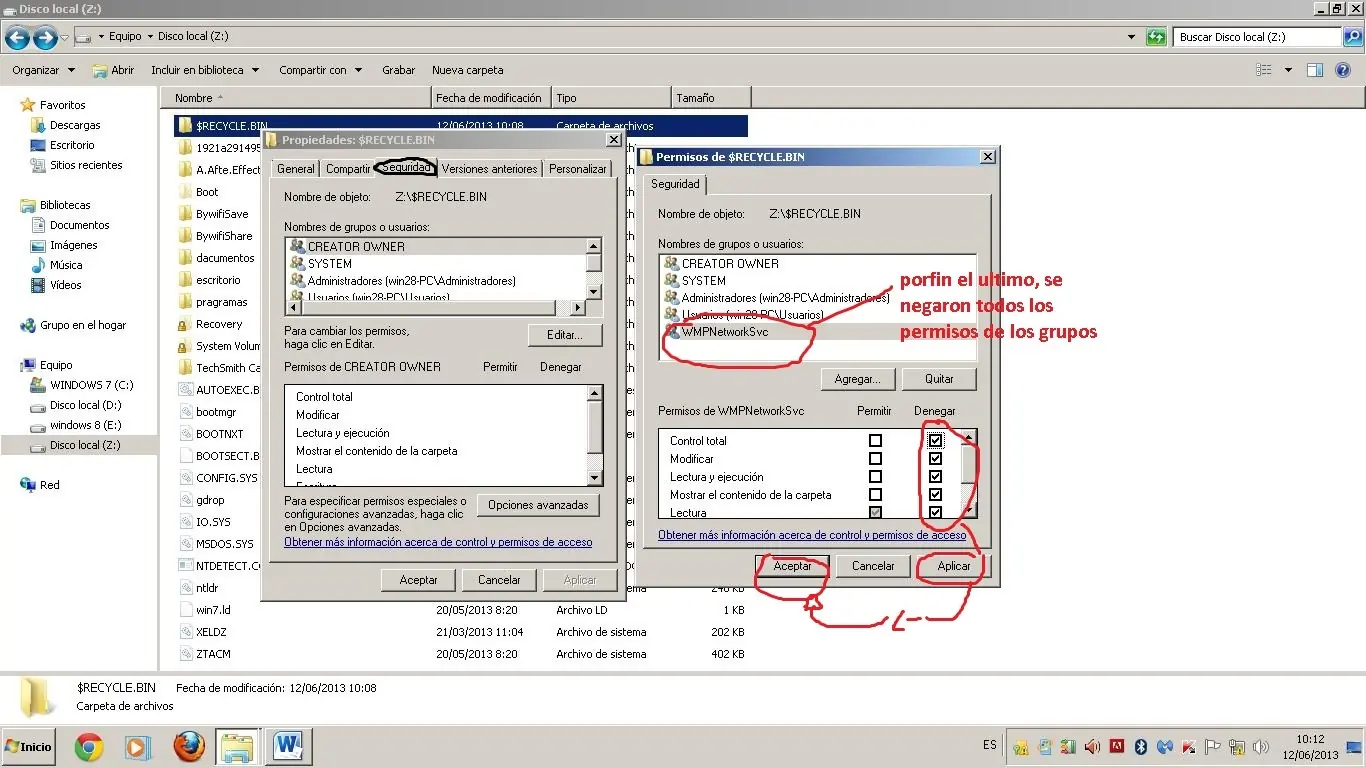Open the General tab in Propiedades
This screenshot has height=768, width=1366.
296,169
